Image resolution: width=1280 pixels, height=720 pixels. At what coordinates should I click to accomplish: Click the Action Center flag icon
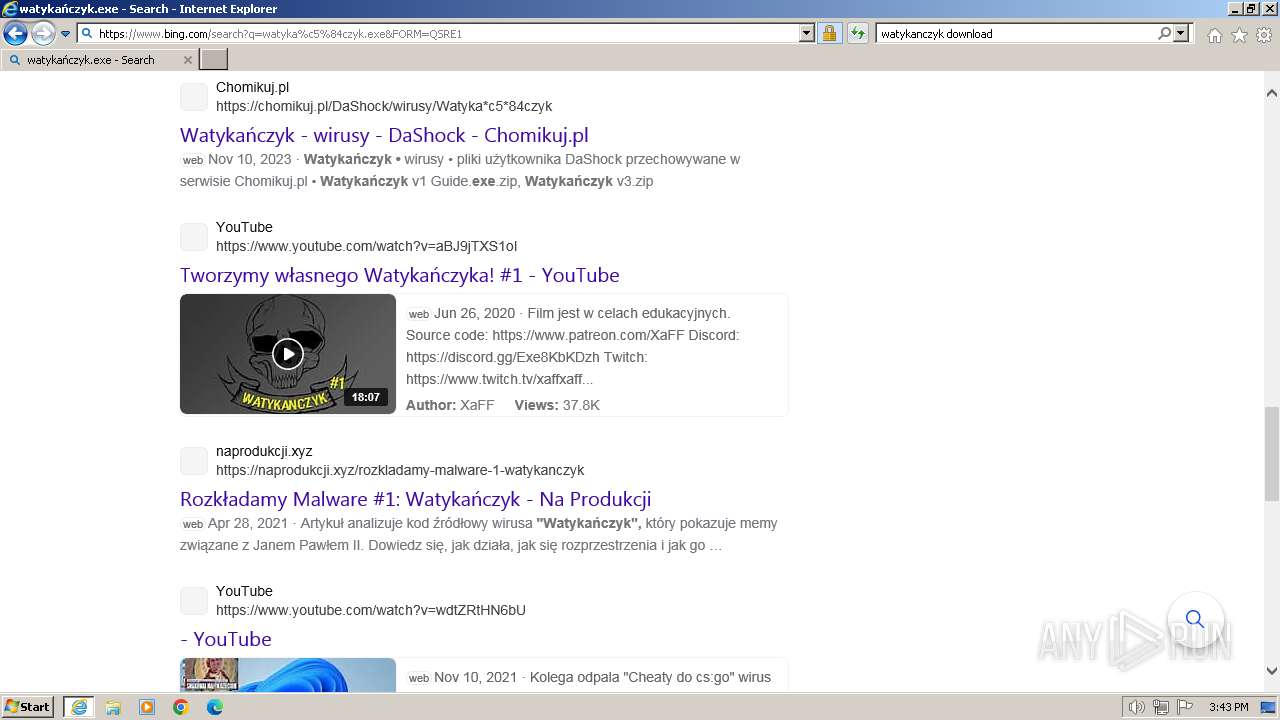(1185, 707)
